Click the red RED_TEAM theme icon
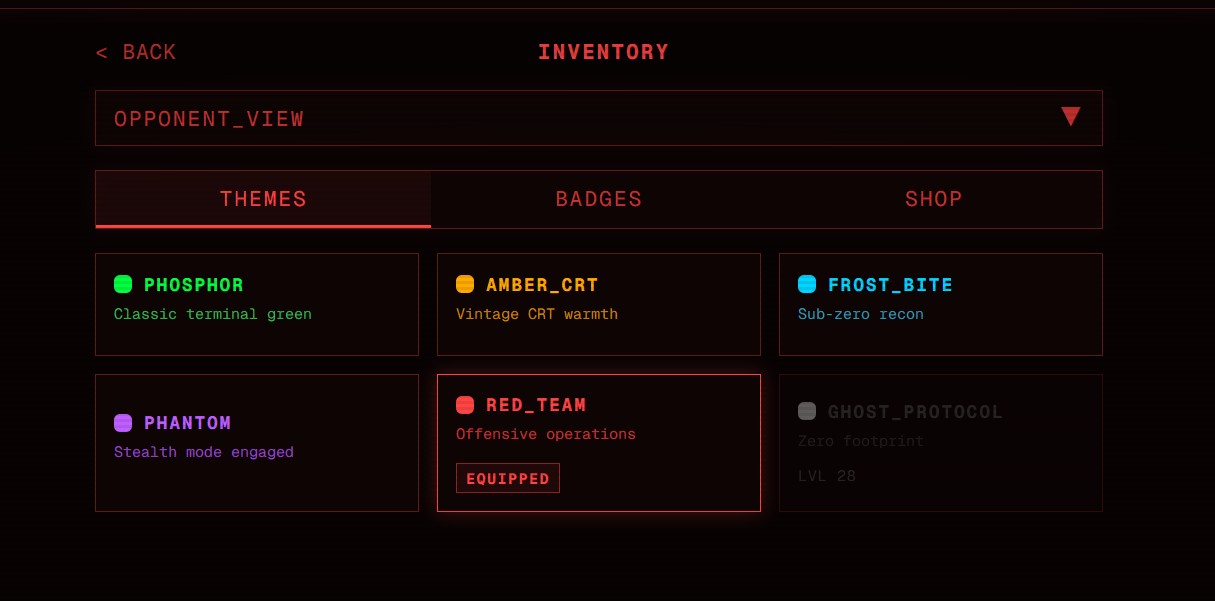 tap(465, 404)
